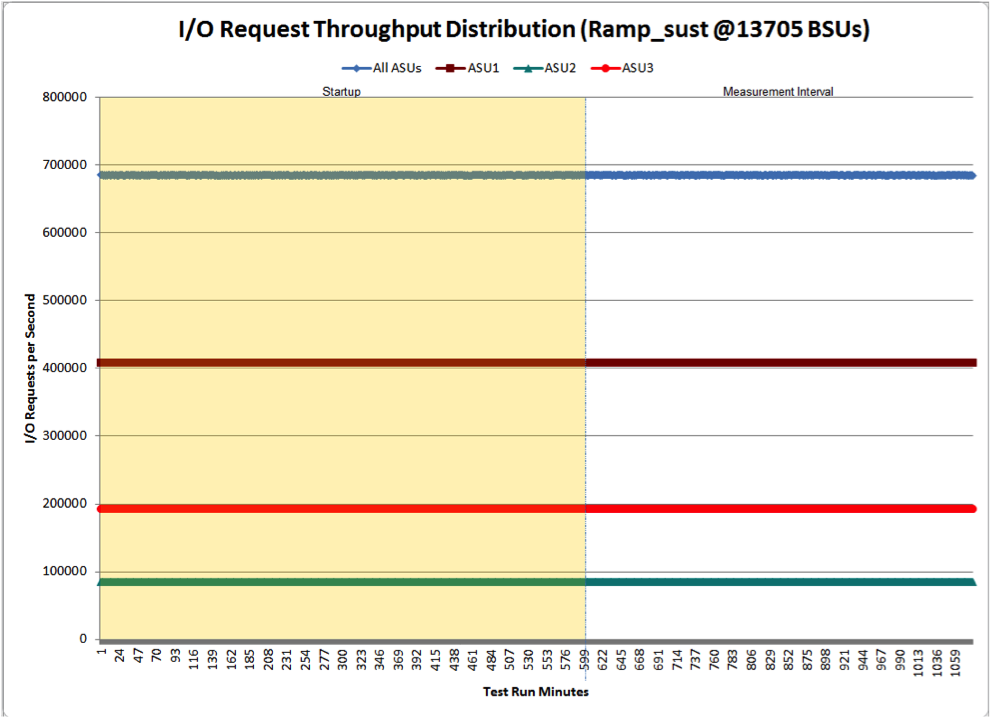Select the blue All ASUs data line
The image size is (990, 717).
coord(537,175)
